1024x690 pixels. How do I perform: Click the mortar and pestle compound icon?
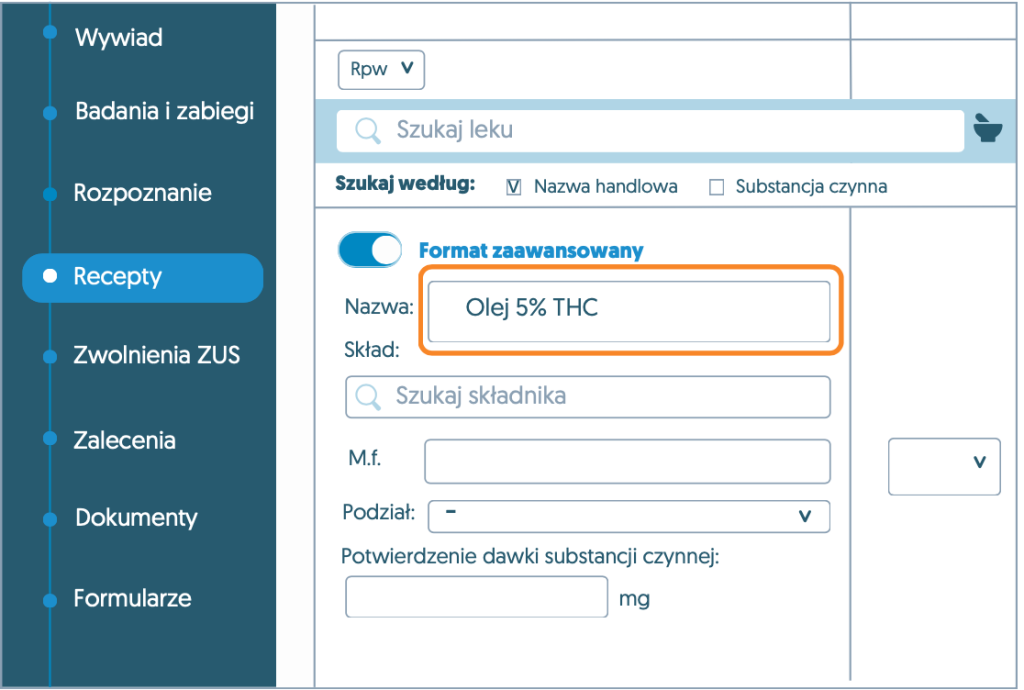(x=988, y=128)
